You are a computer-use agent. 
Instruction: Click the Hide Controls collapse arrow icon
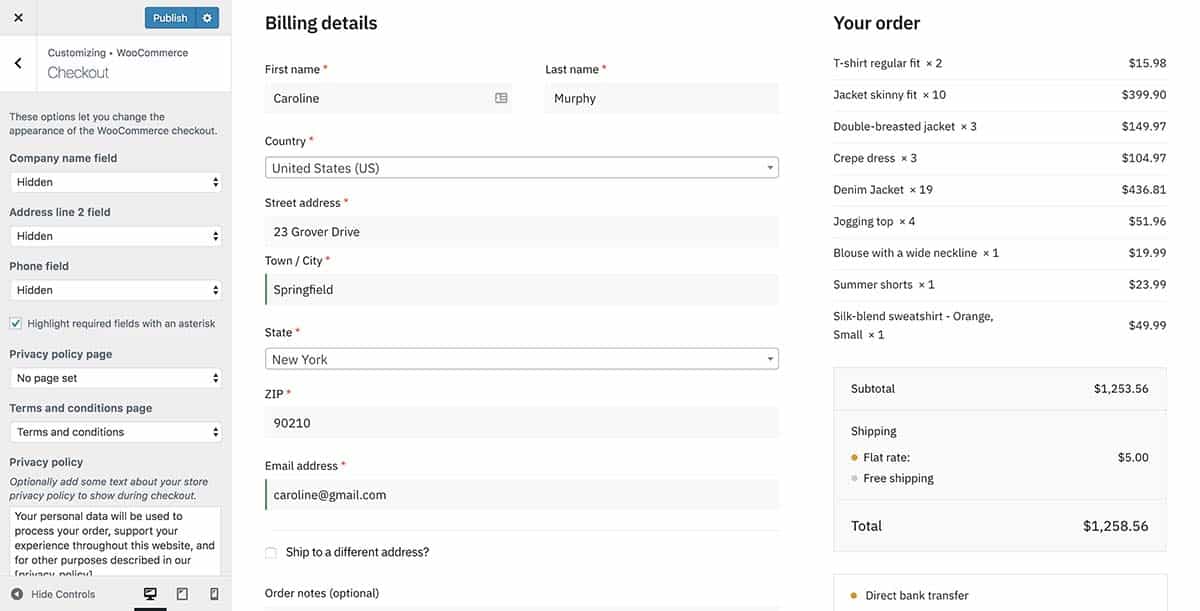(17, 594)
